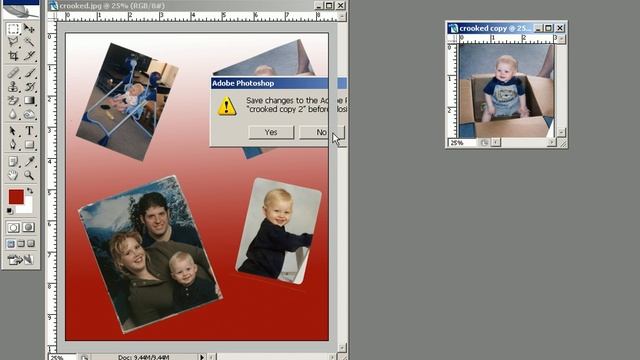Select the Slice tool
Viewport: 640px width, 360px height.
29,56
